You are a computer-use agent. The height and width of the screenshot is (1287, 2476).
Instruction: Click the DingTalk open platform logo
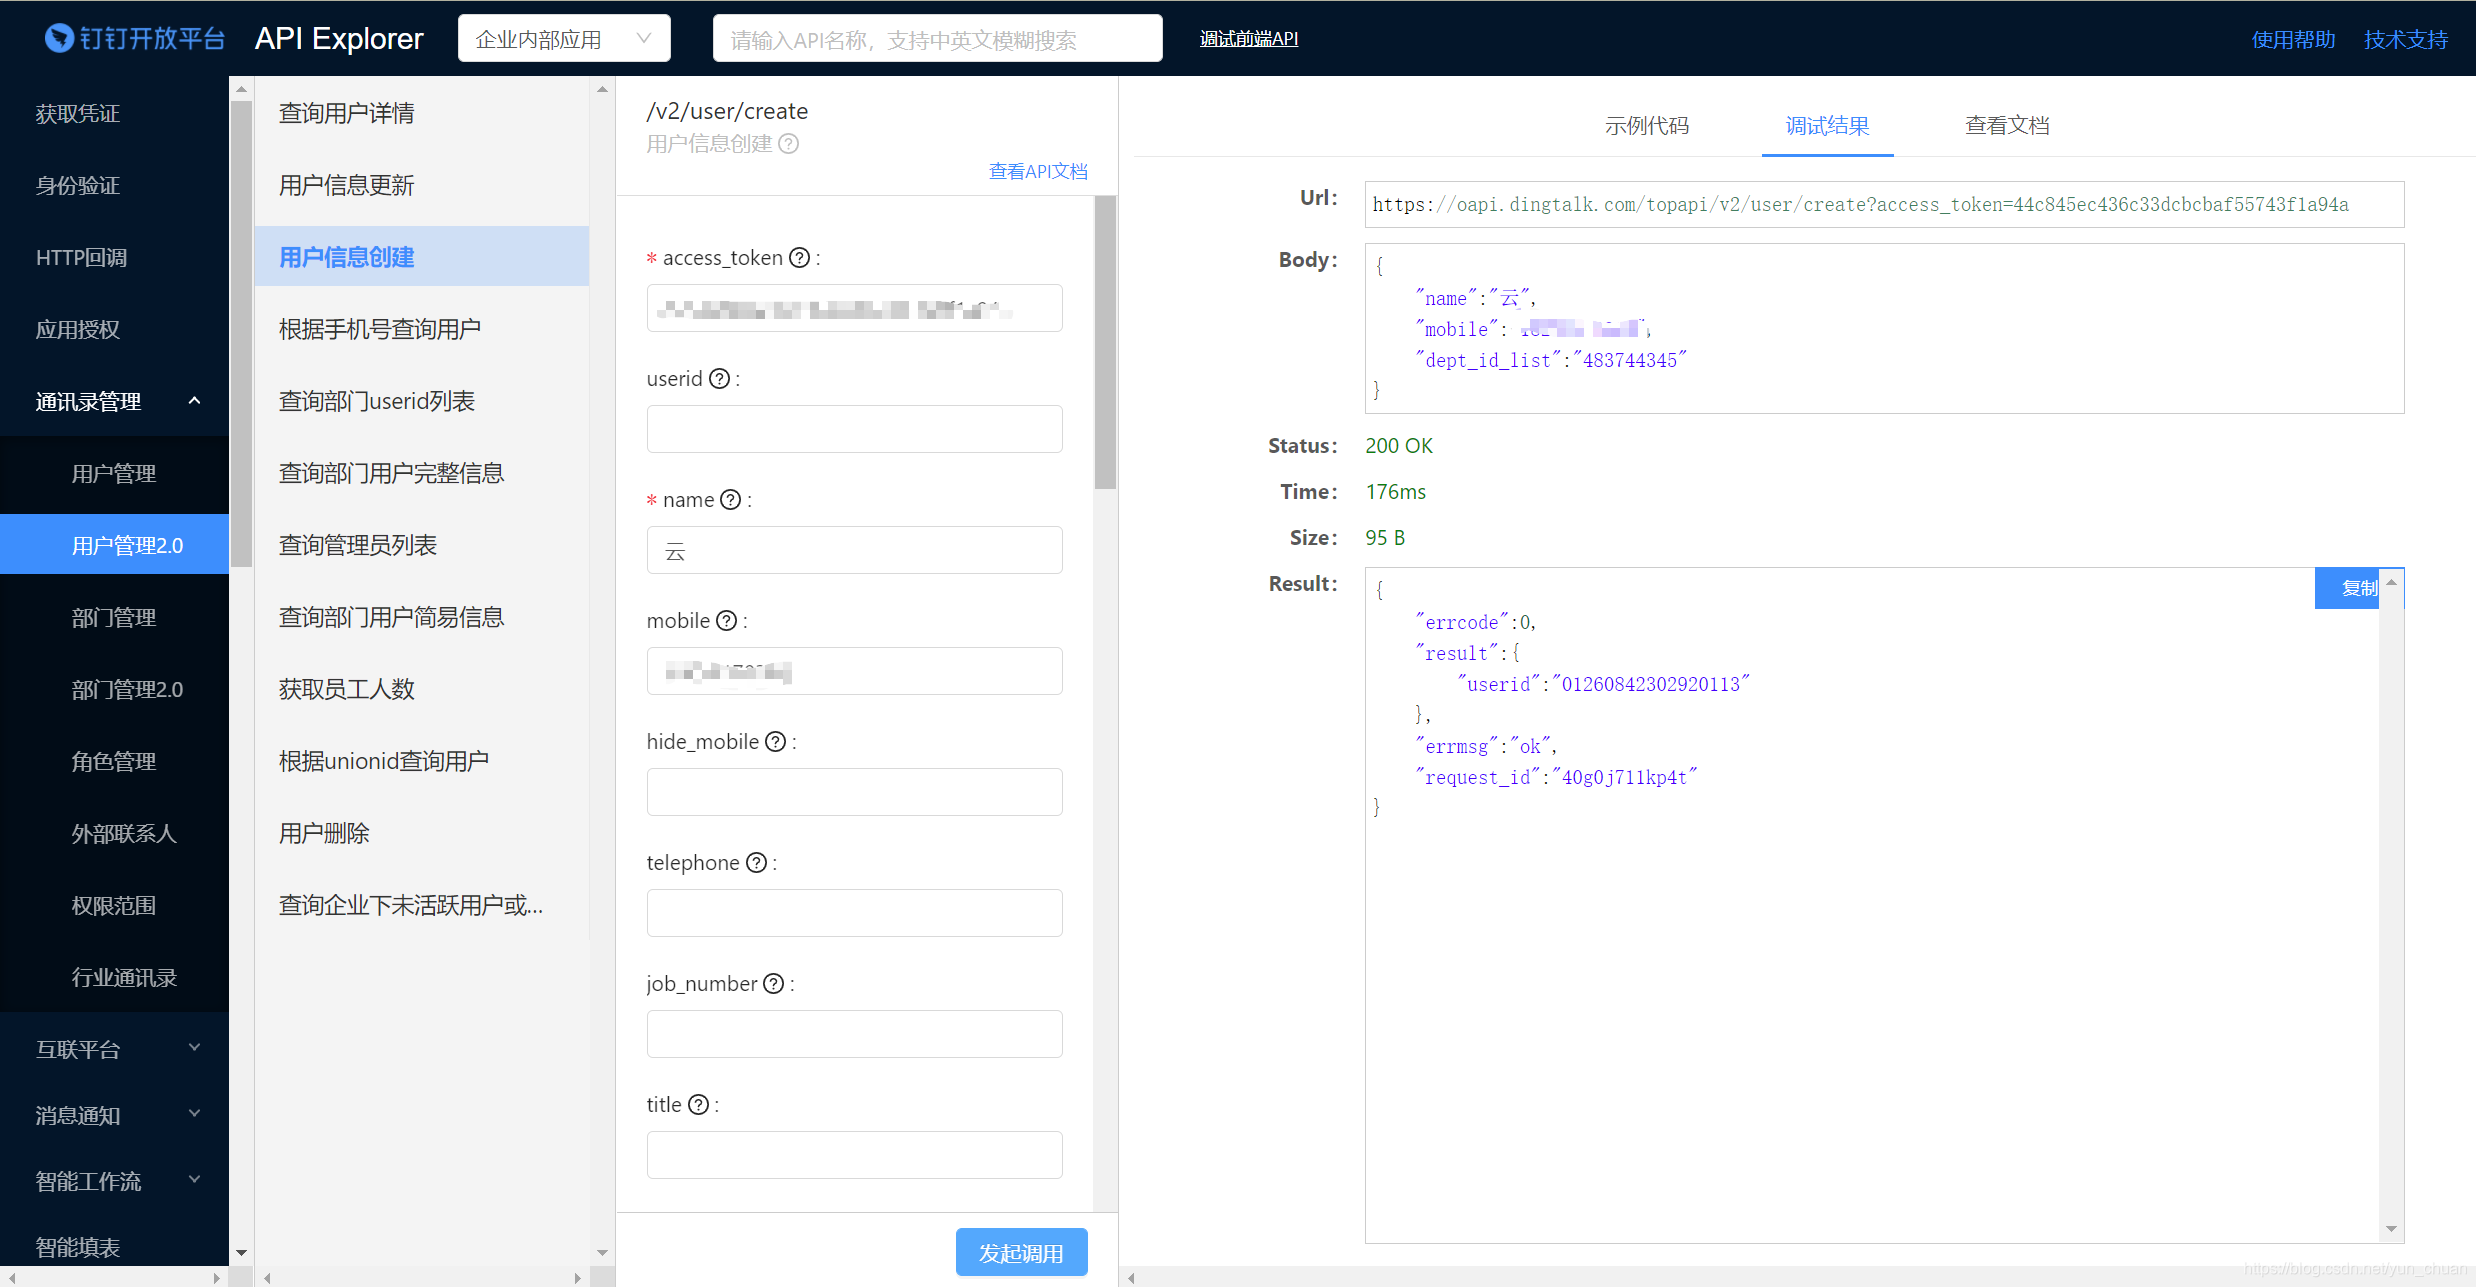point(135,38)
